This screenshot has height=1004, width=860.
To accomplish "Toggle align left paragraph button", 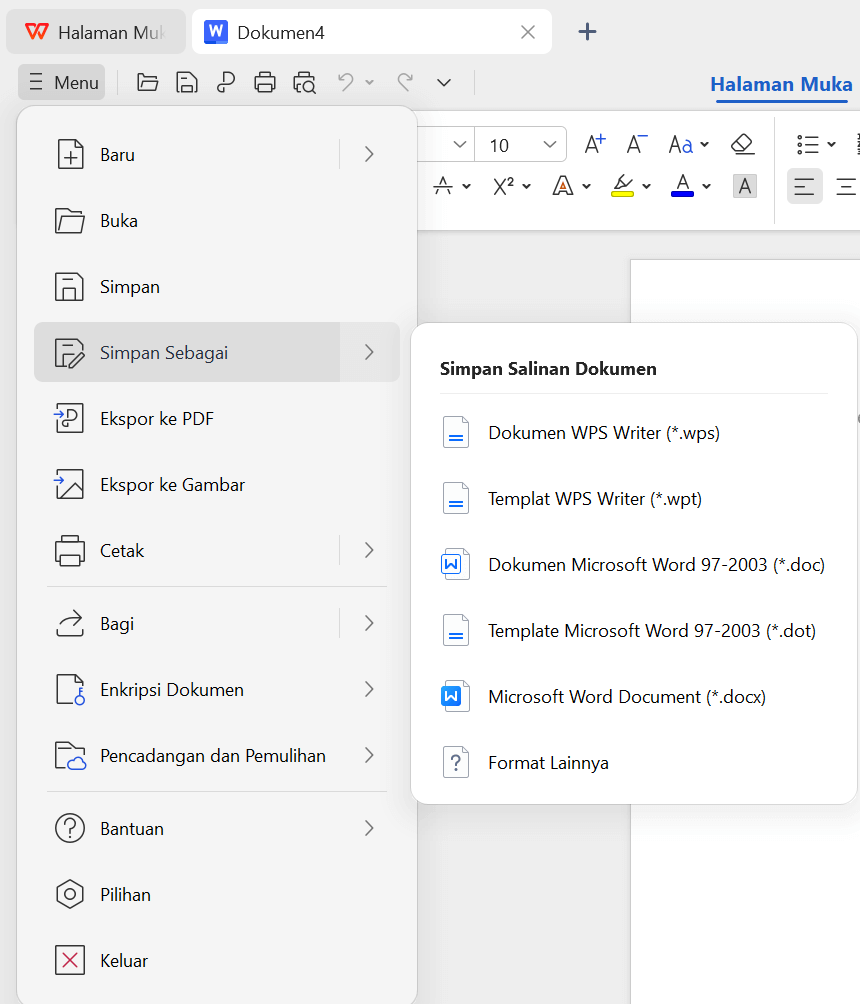I will [805, 186].
